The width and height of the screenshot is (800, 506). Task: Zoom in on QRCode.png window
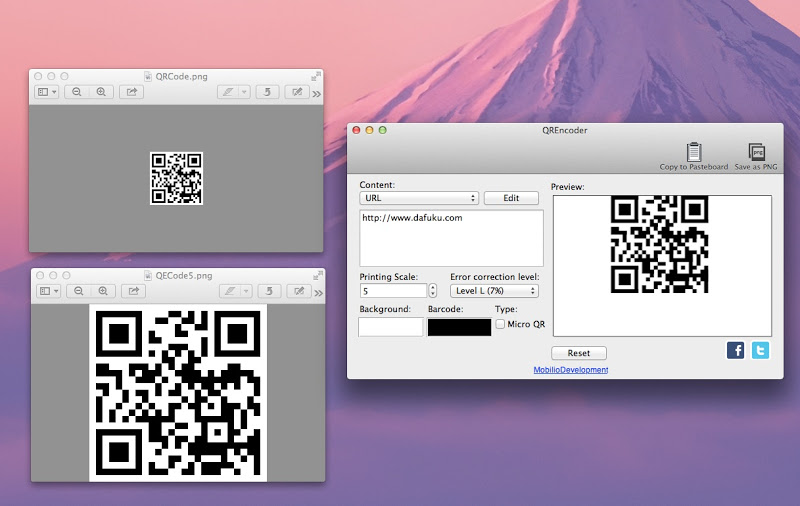(x=101, y=92)
